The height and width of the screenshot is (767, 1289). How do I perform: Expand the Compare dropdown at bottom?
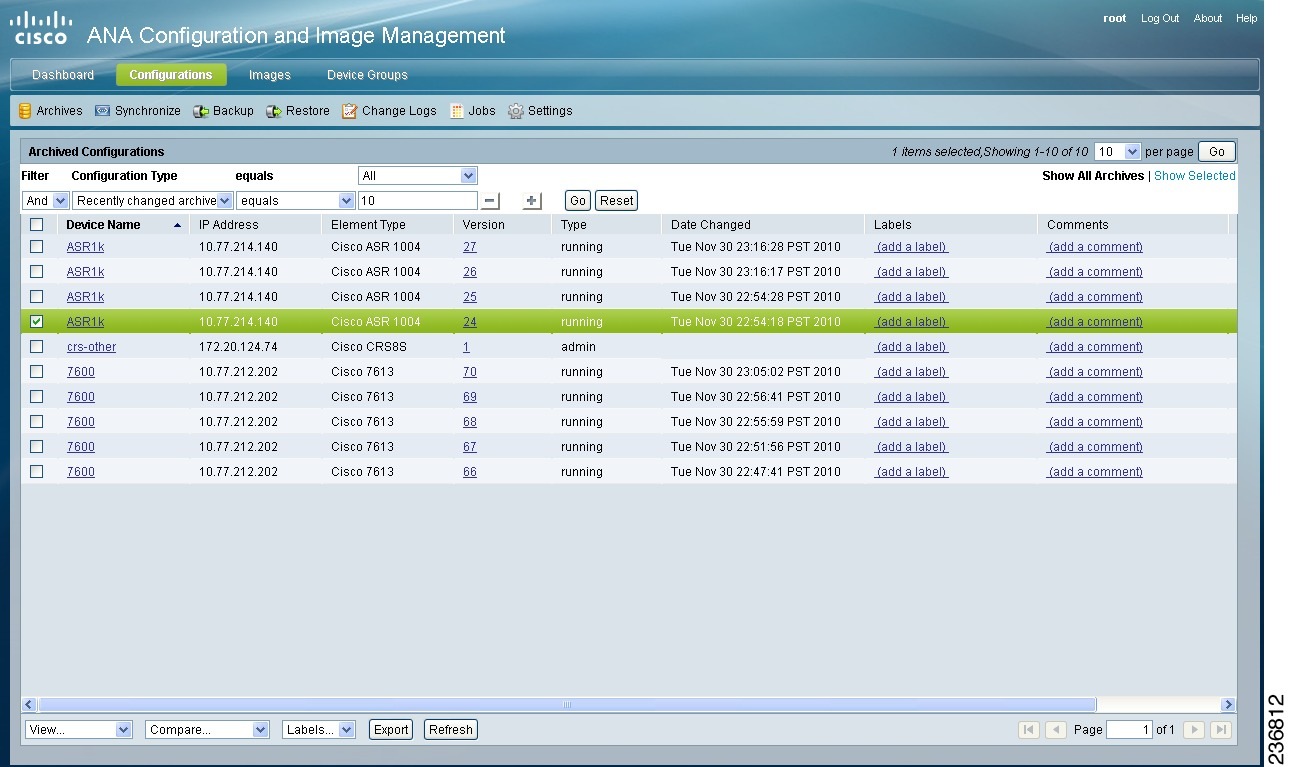pyautogui.click(x=206, y=729)
